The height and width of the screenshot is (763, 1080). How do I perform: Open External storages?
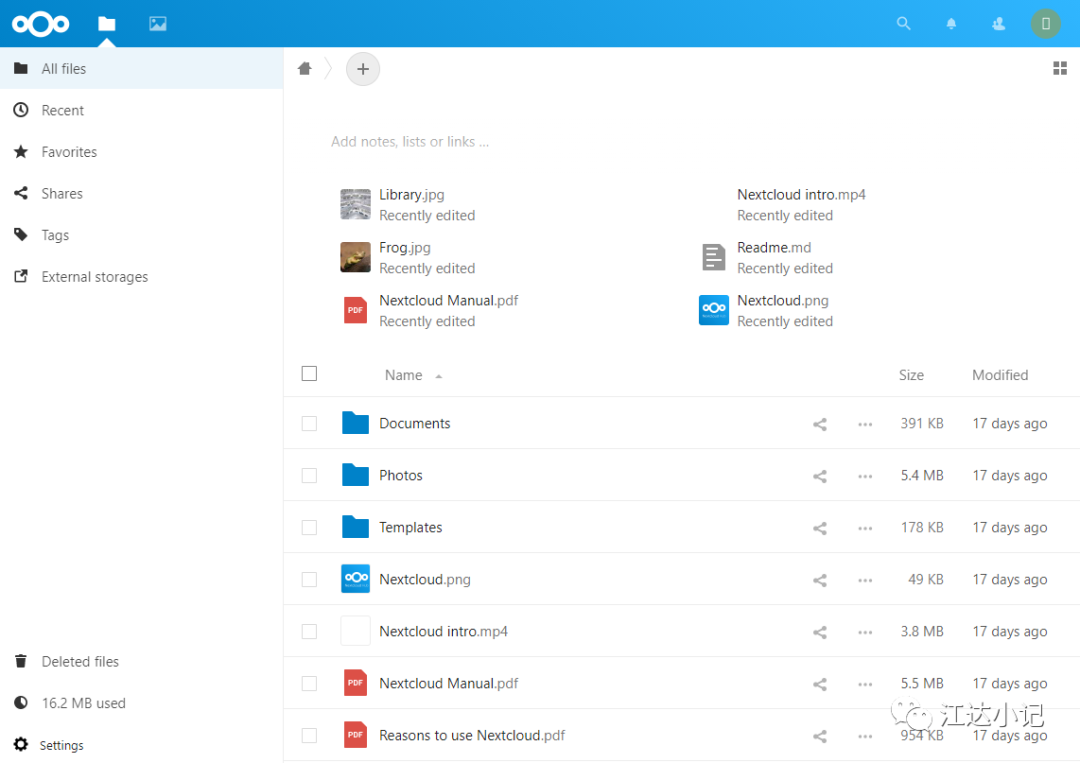(x=141, y=277)
